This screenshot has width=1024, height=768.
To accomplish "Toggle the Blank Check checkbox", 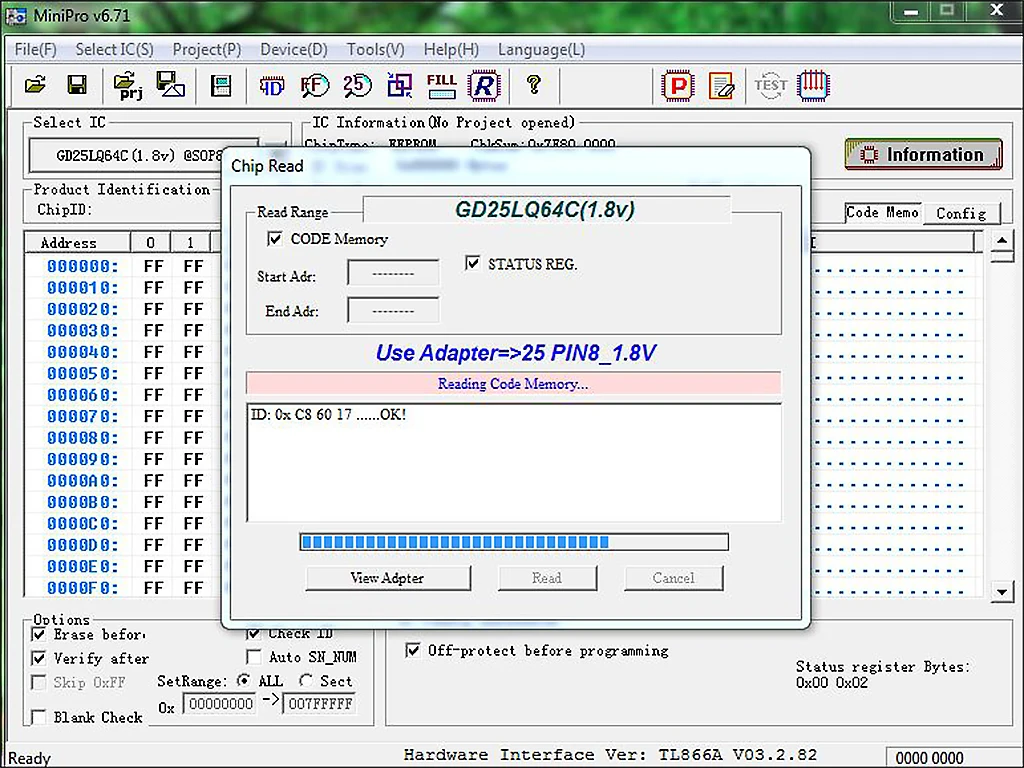I will [x=39, y=717].
